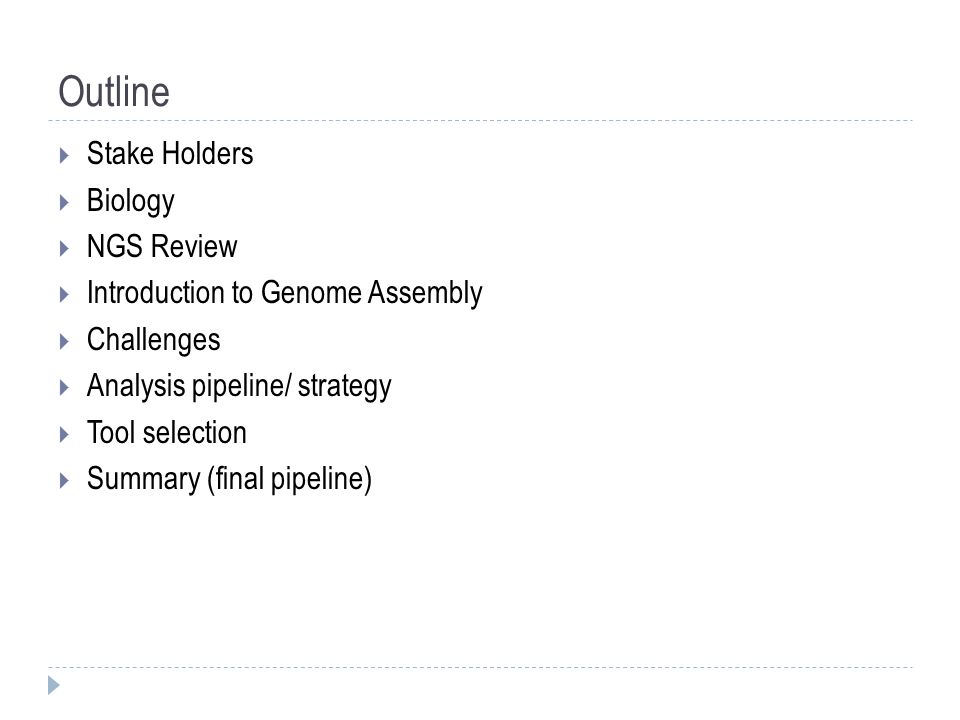Click the Outline slide title
The height and width of the screenshot is (720, 960).
coord(114,92)
